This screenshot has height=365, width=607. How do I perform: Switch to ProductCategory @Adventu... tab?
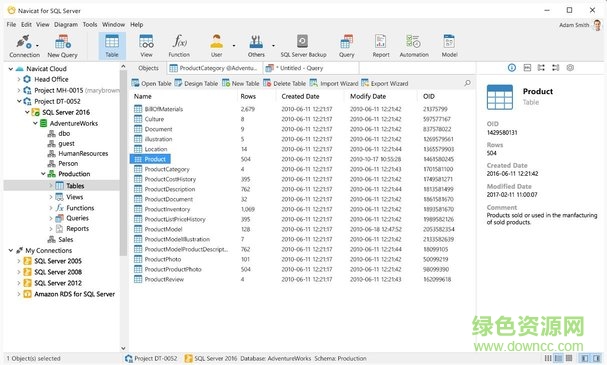click(x=214, y=68)
